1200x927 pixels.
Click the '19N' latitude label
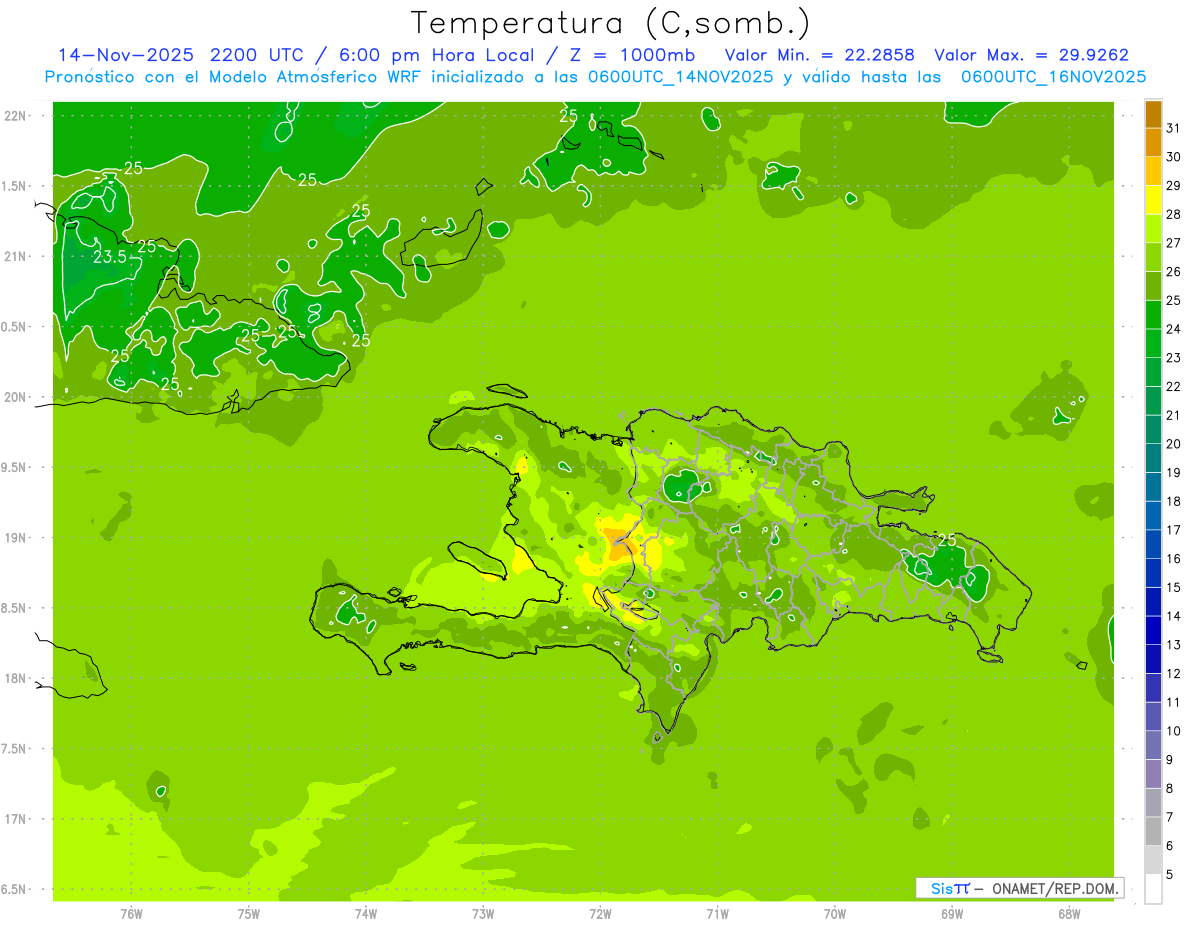coord(14,538)
